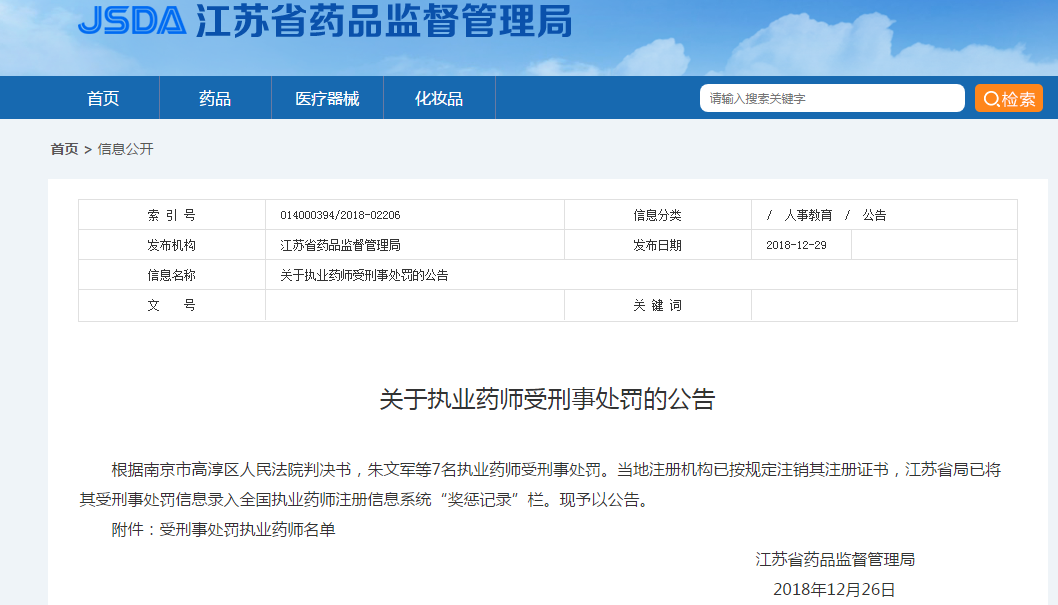Image resolution: width=1058 pixels, height=605 pixels.
Task: Open the 化妆品 navigation tab
Action: (439, 98)
